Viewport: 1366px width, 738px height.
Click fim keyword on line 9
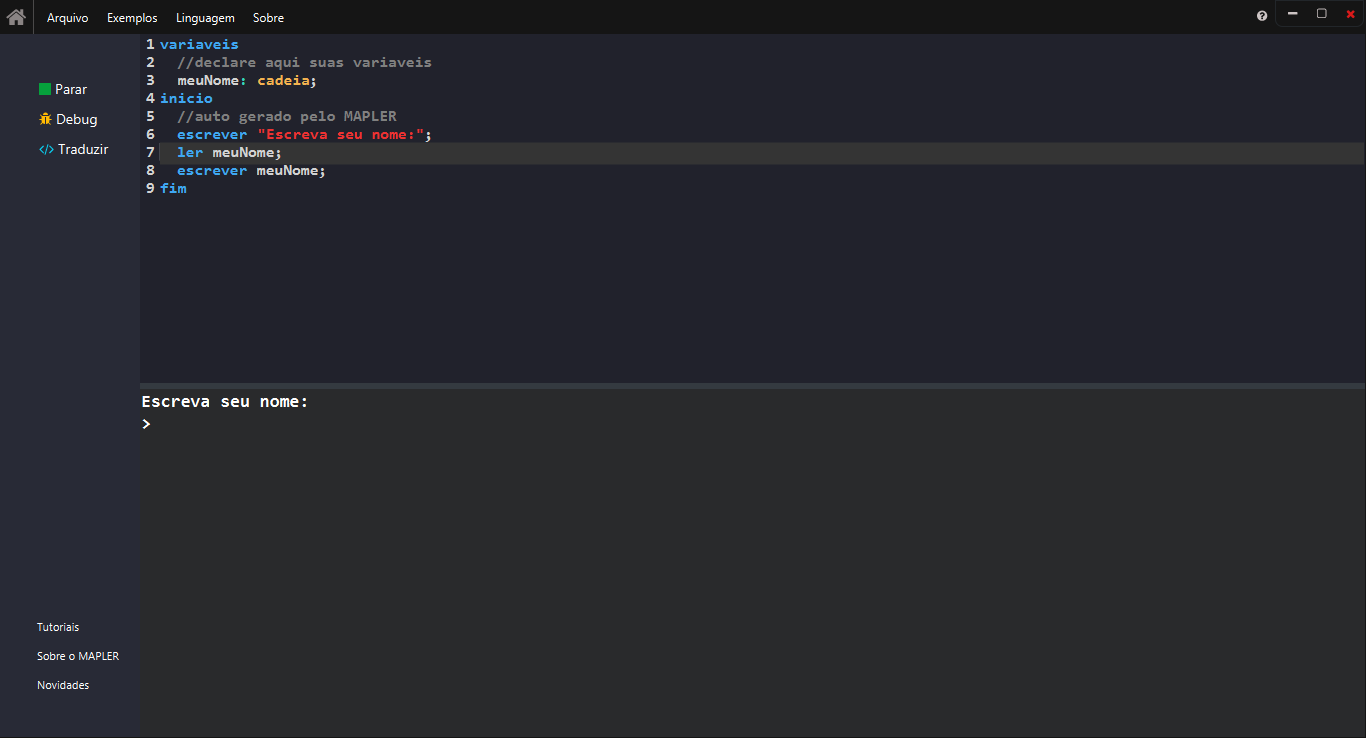click(x=173, y=188)
